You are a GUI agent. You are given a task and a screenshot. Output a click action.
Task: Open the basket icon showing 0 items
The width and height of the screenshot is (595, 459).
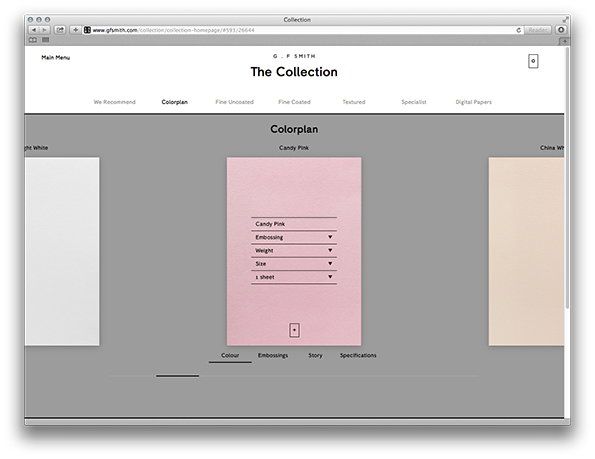coord(533,61)
